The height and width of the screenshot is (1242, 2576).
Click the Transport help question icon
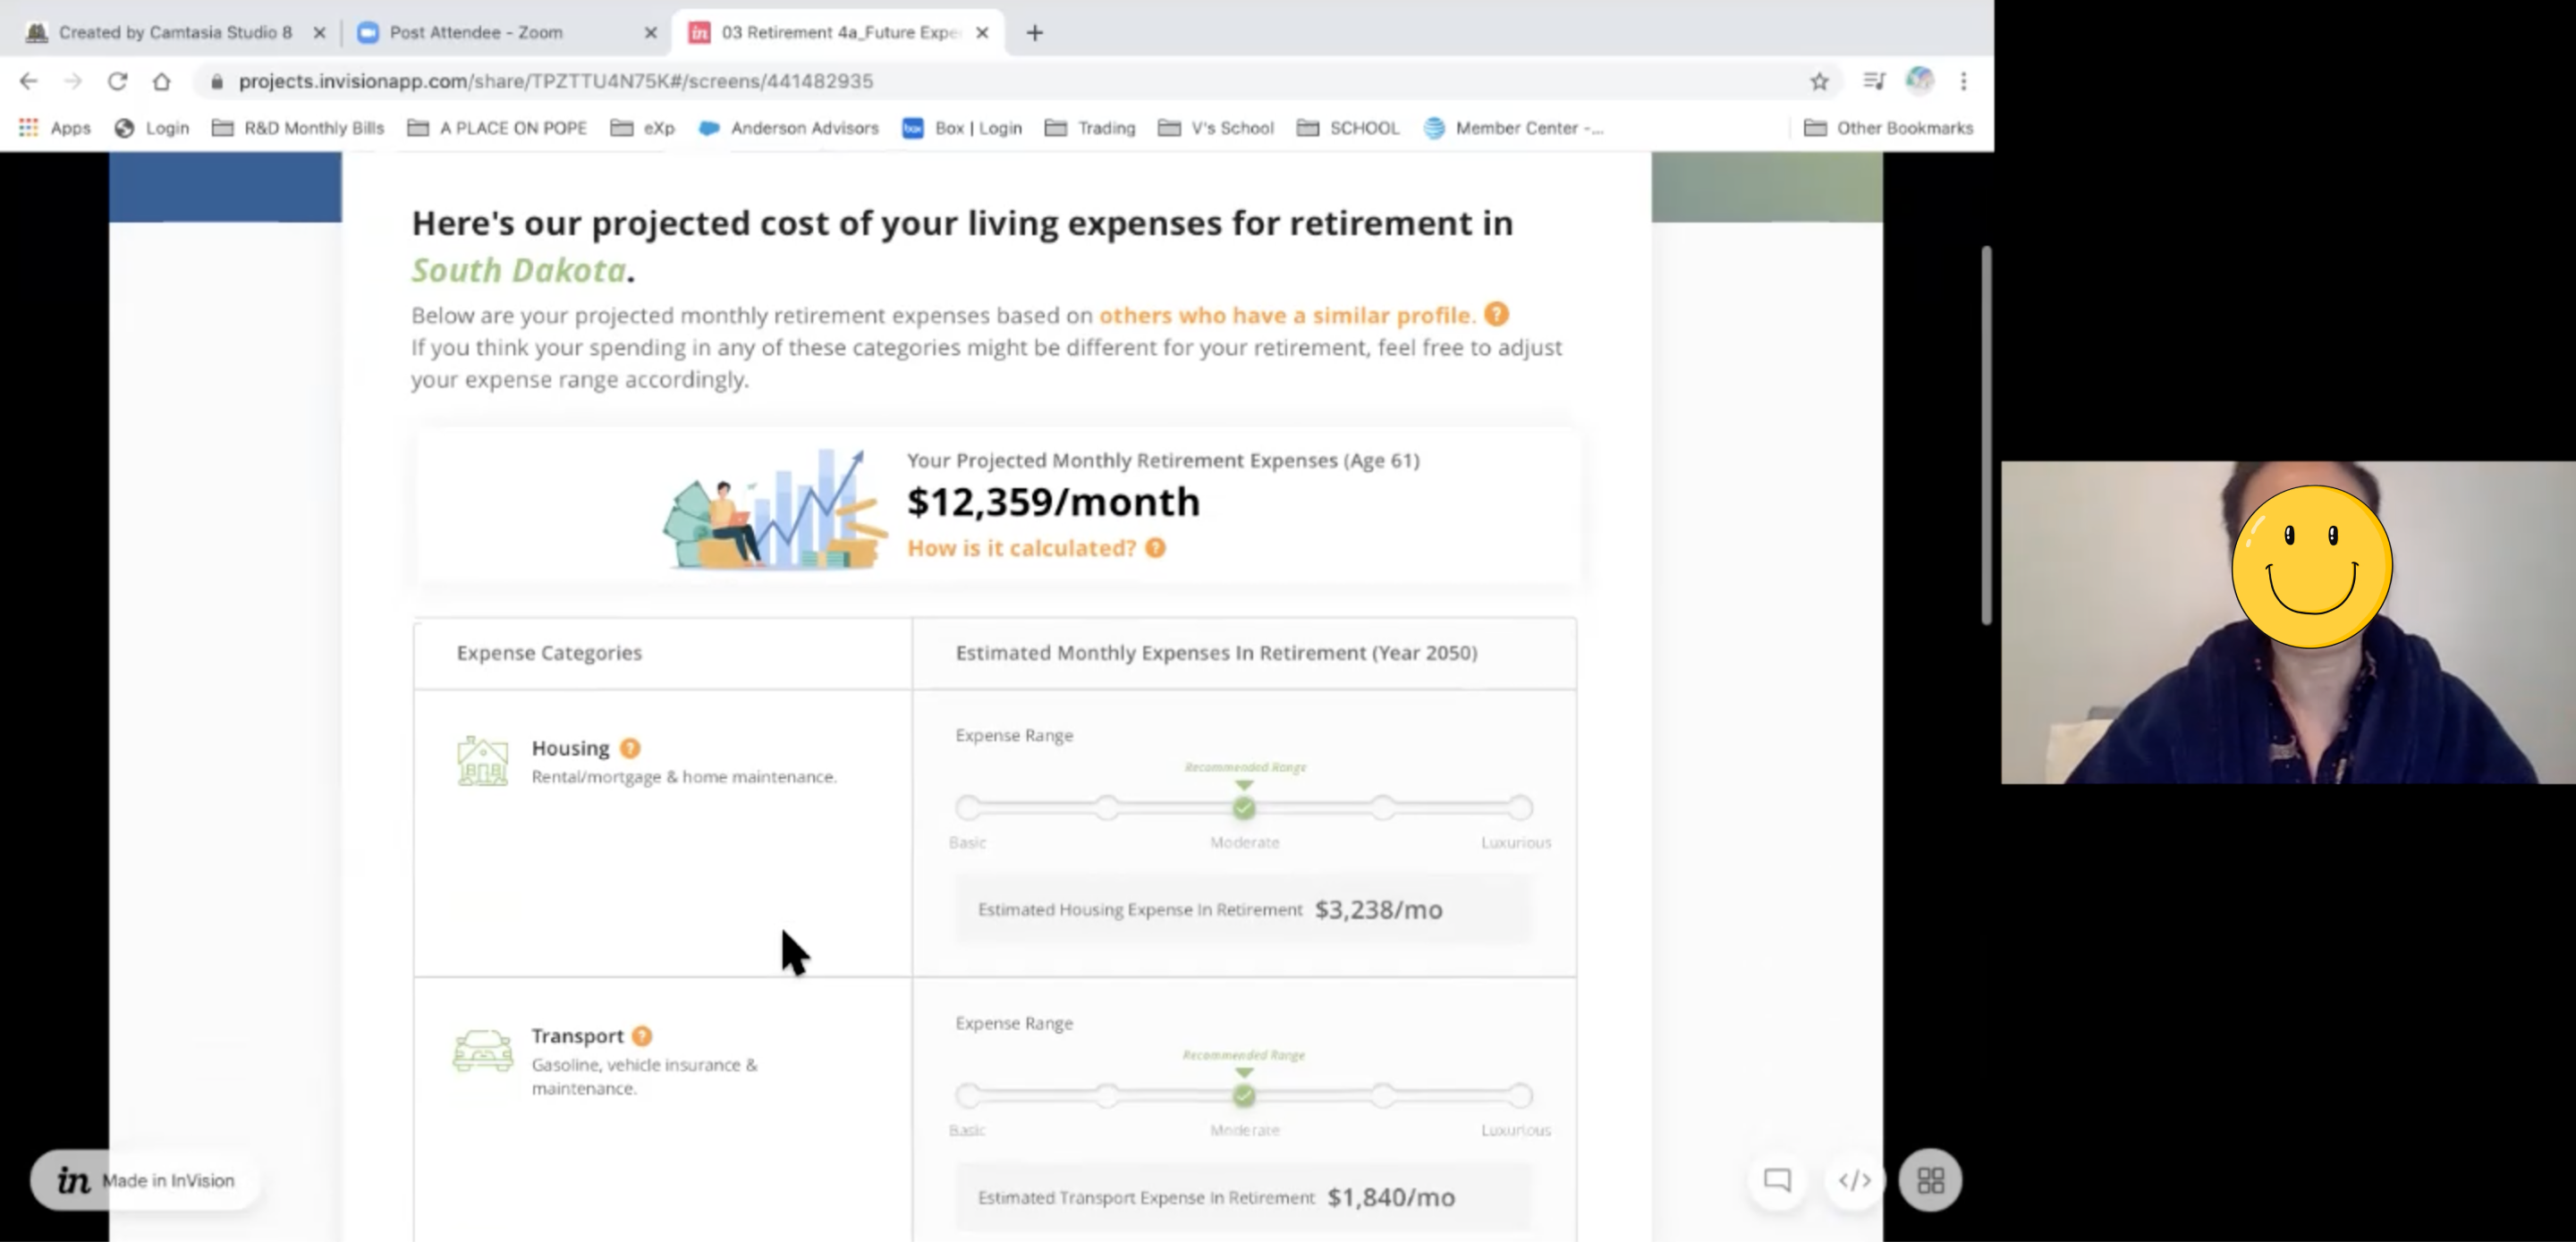click(642, 1036)
